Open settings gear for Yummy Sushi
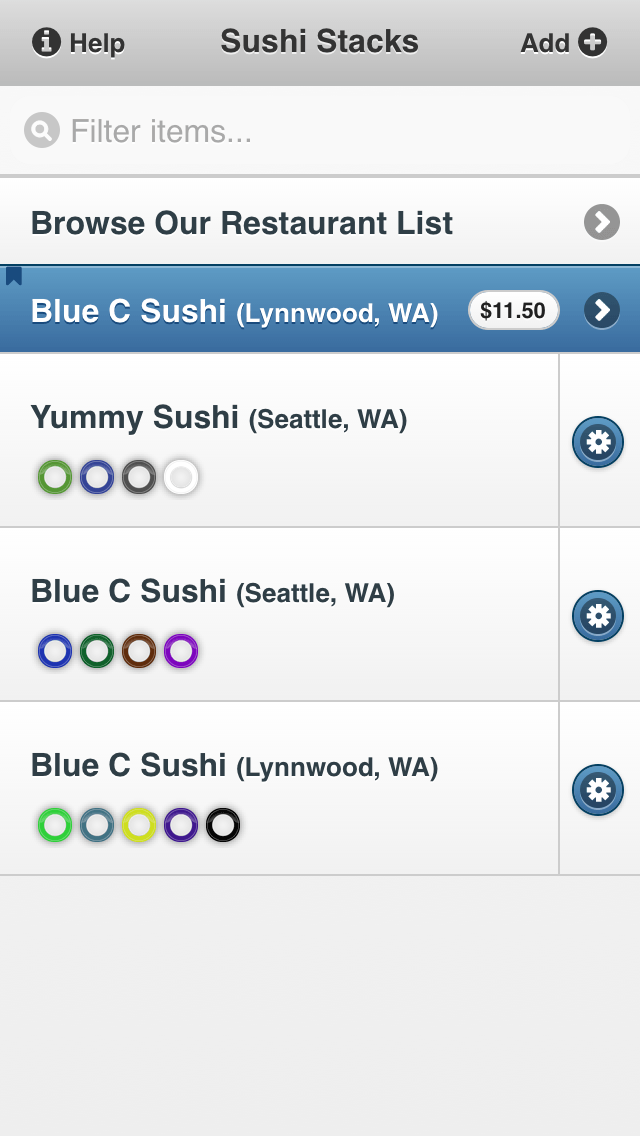Screen dimensions: 640x1136 tap(598, 442)
